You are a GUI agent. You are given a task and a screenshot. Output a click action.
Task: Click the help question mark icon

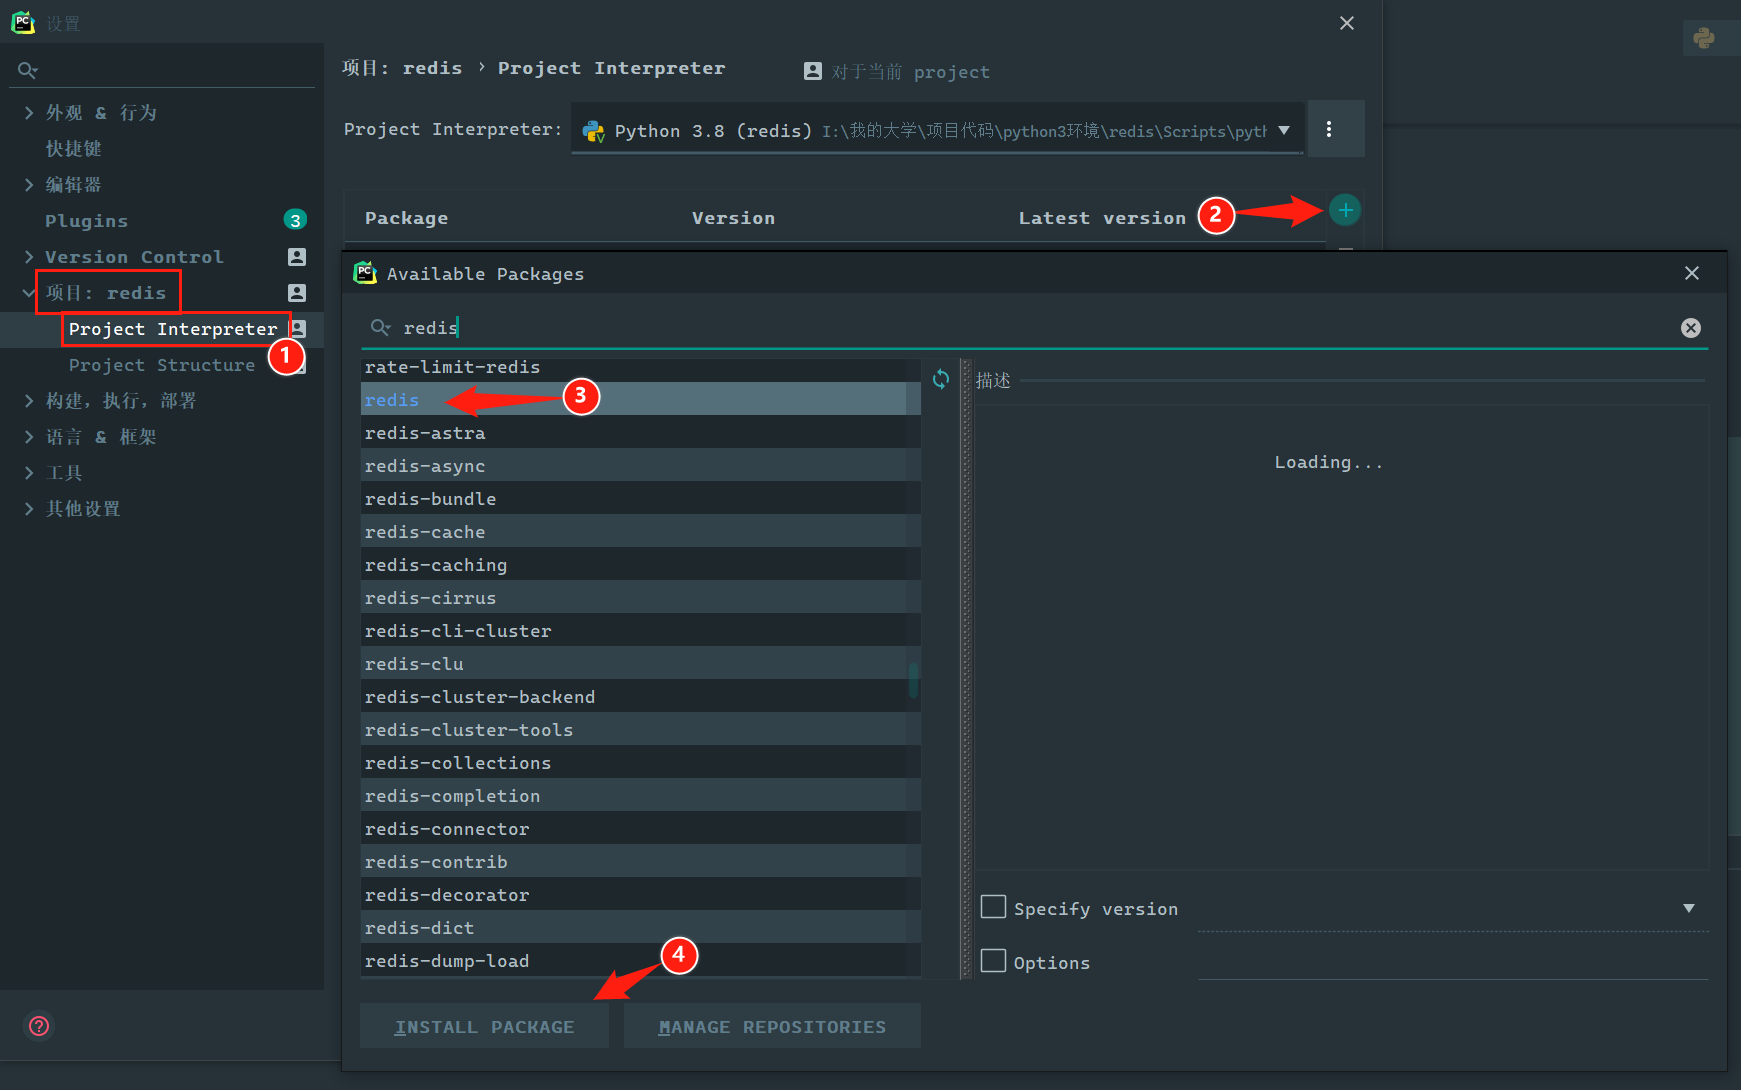pyautogui.click(x=39, y=1026)
